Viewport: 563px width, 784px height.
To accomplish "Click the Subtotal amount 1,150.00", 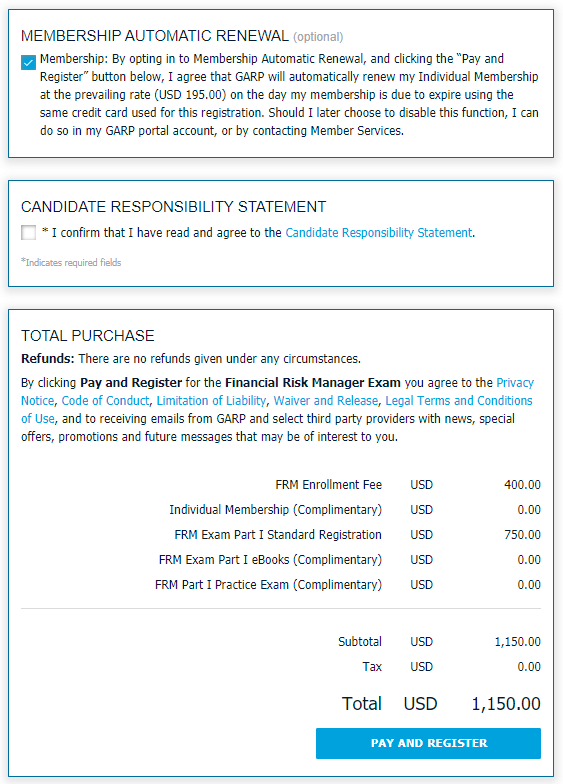I will click(518, 642).
